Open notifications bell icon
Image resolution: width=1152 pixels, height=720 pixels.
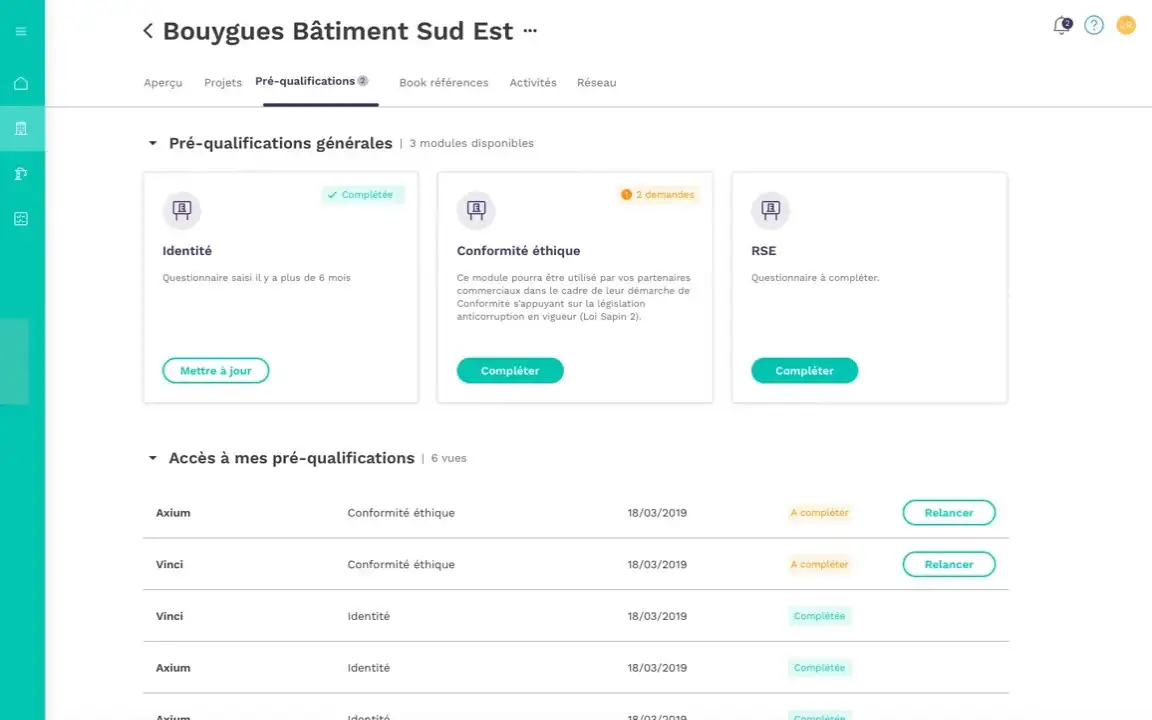tap(1062, 26)
